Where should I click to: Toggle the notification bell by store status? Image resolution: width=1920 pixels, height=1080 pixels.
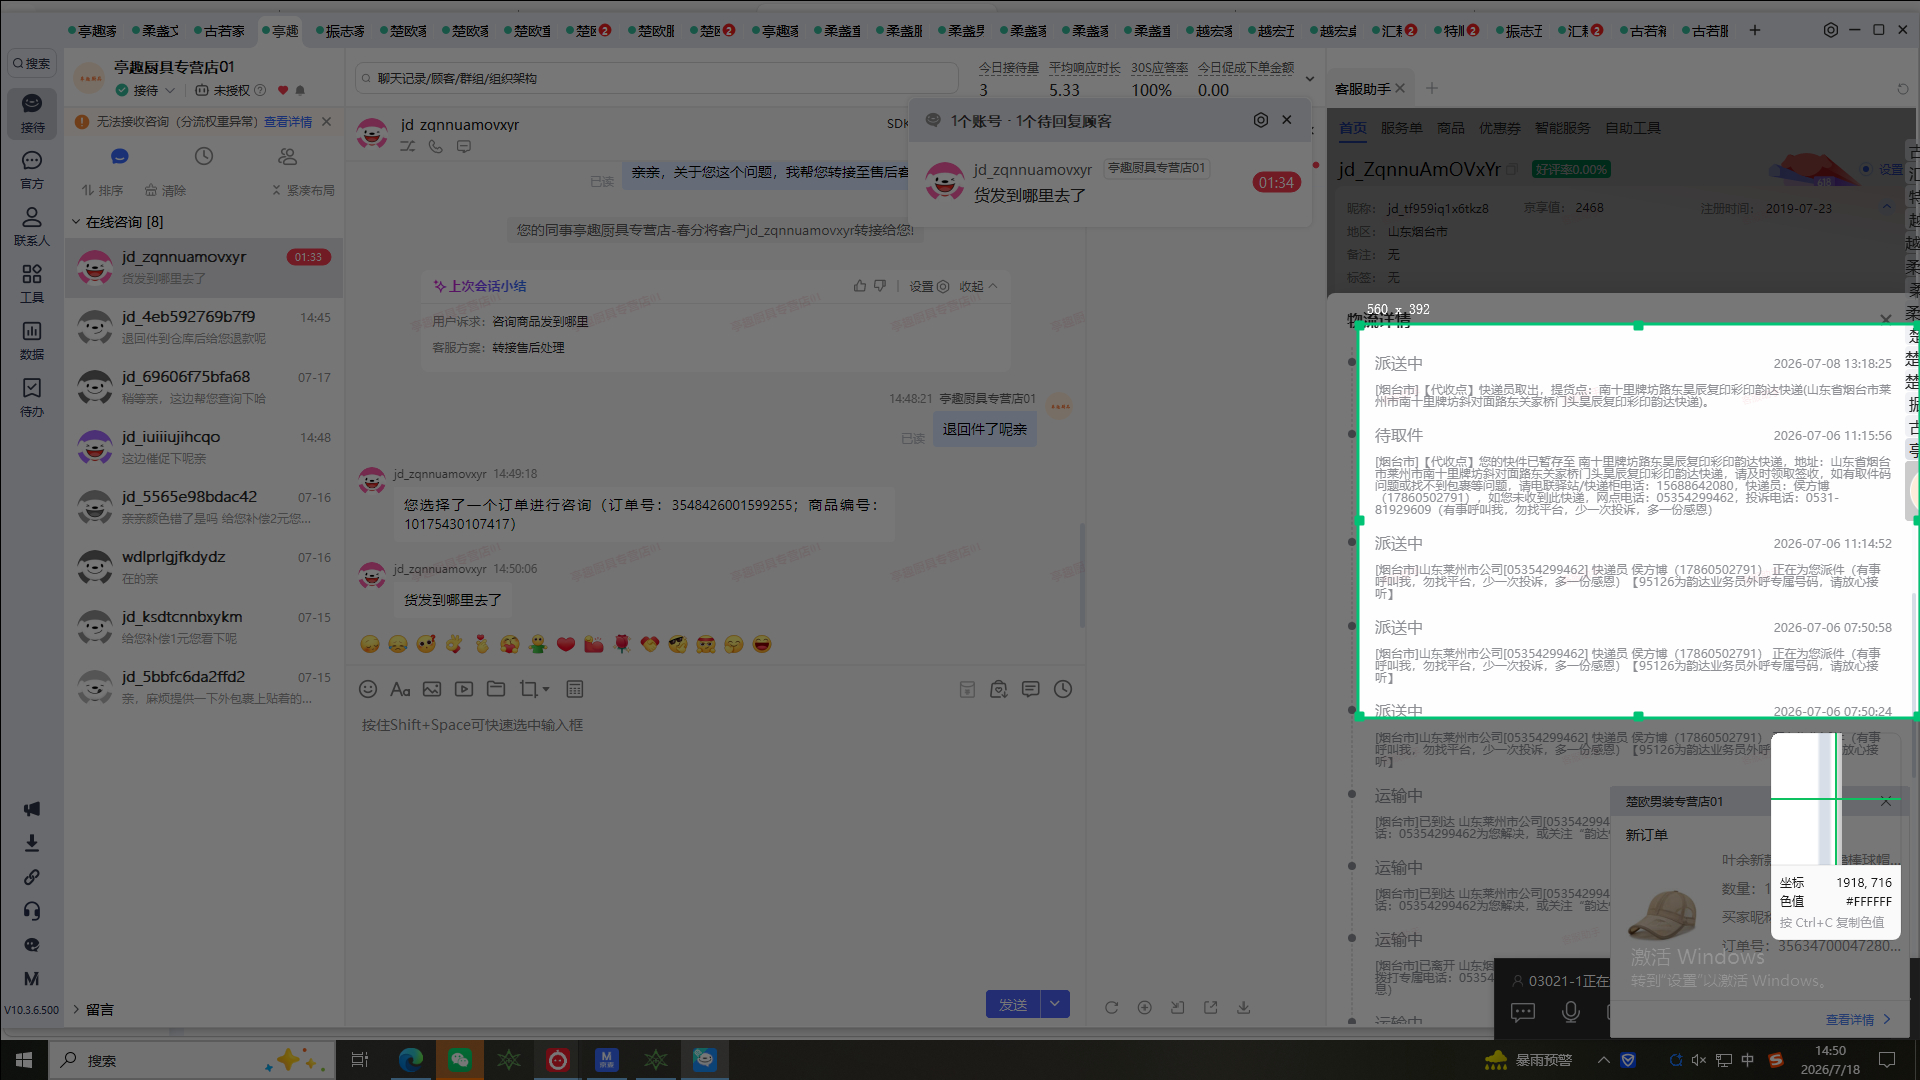pos(300,90)
